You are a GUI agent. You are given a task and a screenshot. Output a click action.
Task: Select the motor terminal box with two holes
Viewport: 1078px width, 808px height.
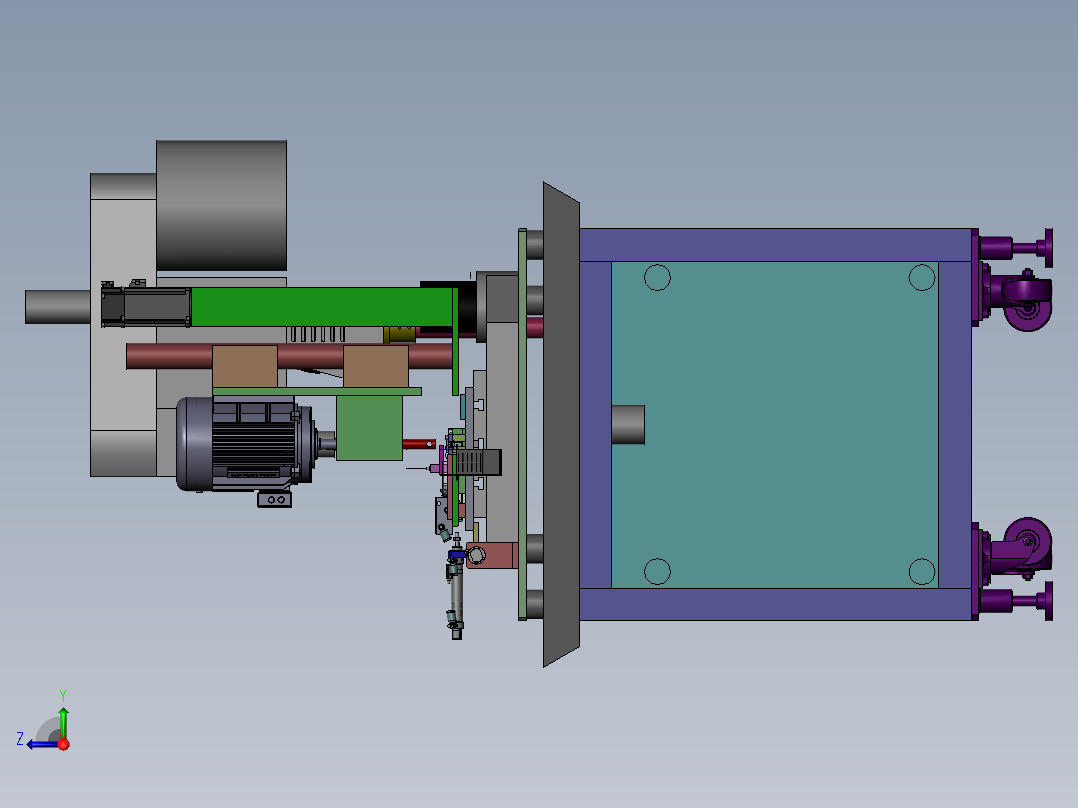[274, 499]
